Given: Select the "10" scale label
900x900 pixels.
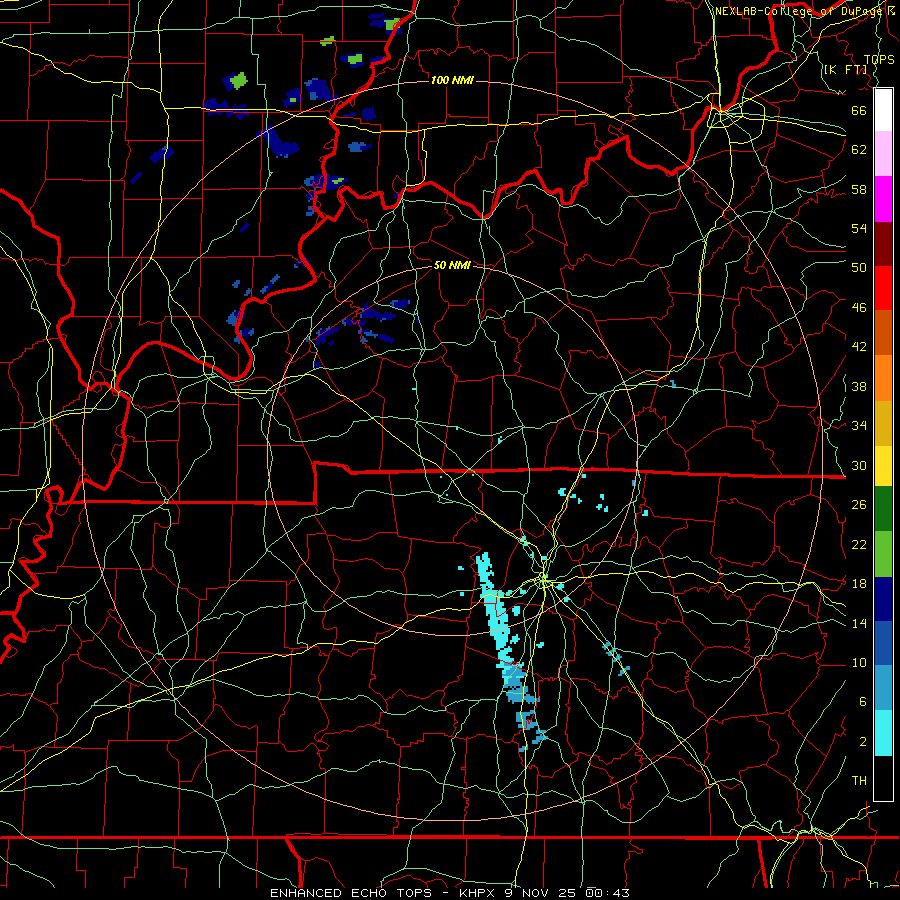Looking at the screenshot, I should [859, 663].
